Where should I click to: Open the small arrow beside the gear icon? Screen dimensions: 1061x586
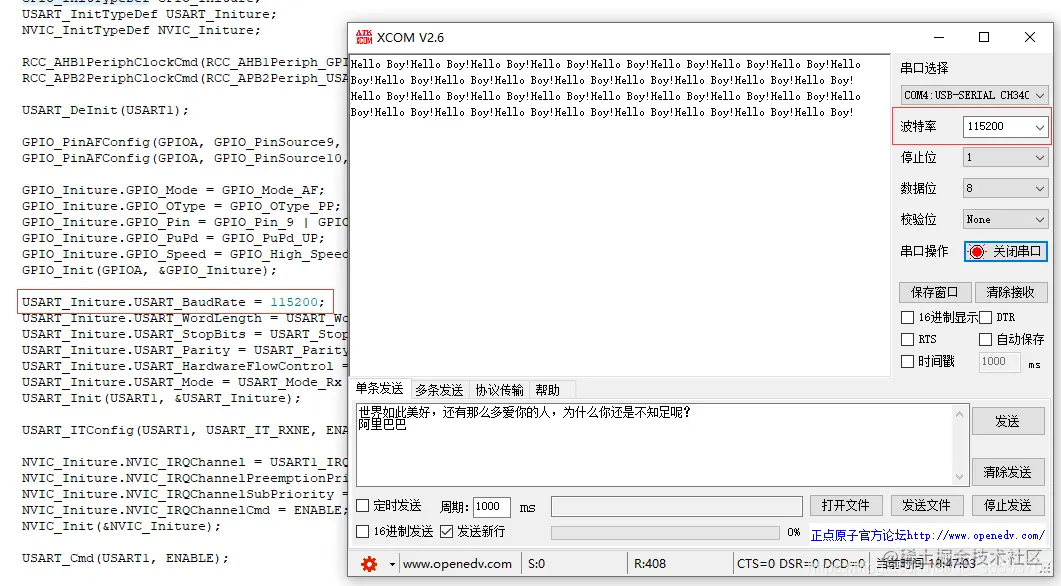pyautogui.click(x=392, y=564)
